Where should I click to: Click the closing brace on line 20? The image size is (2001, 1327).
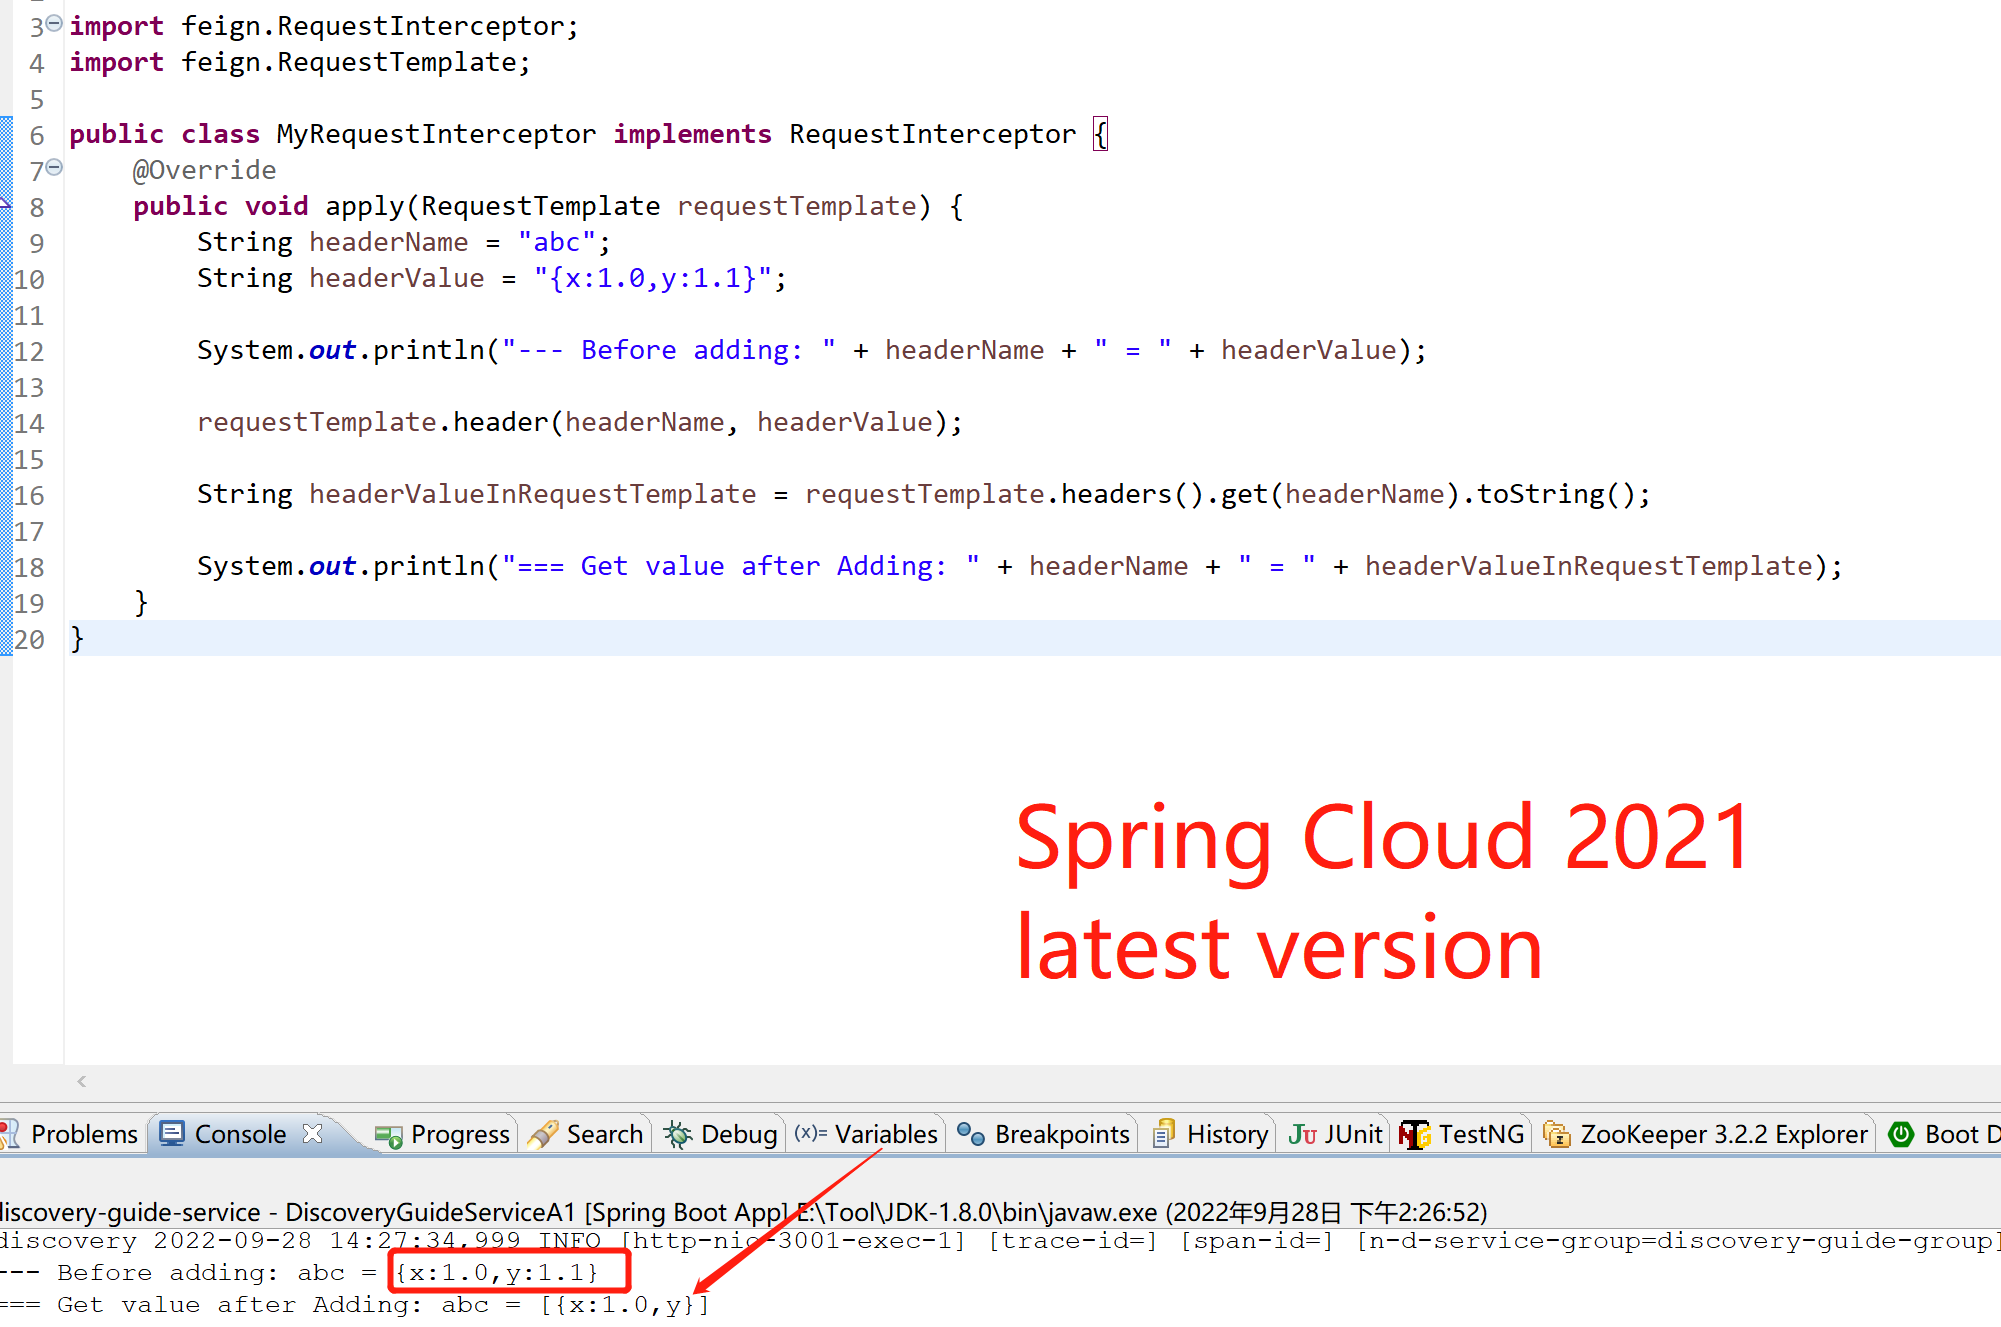(77, 638)
